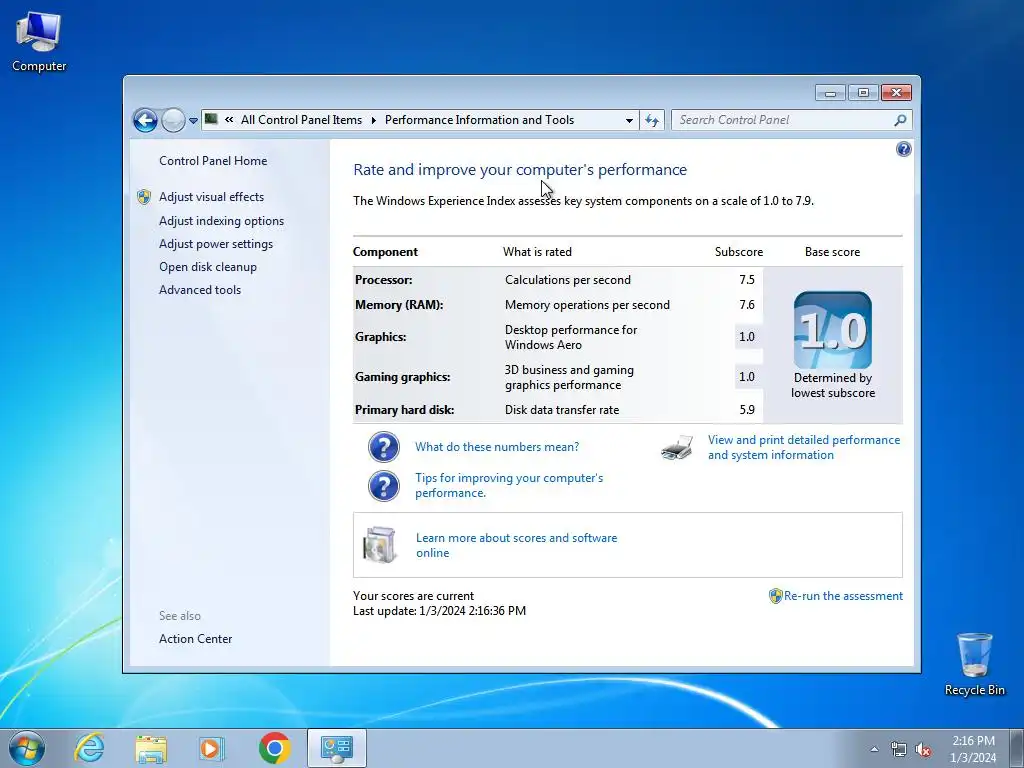1024x768 pixels.
Task: Click the Graphics subscore 1.0 cell
Action: [746, 337]
